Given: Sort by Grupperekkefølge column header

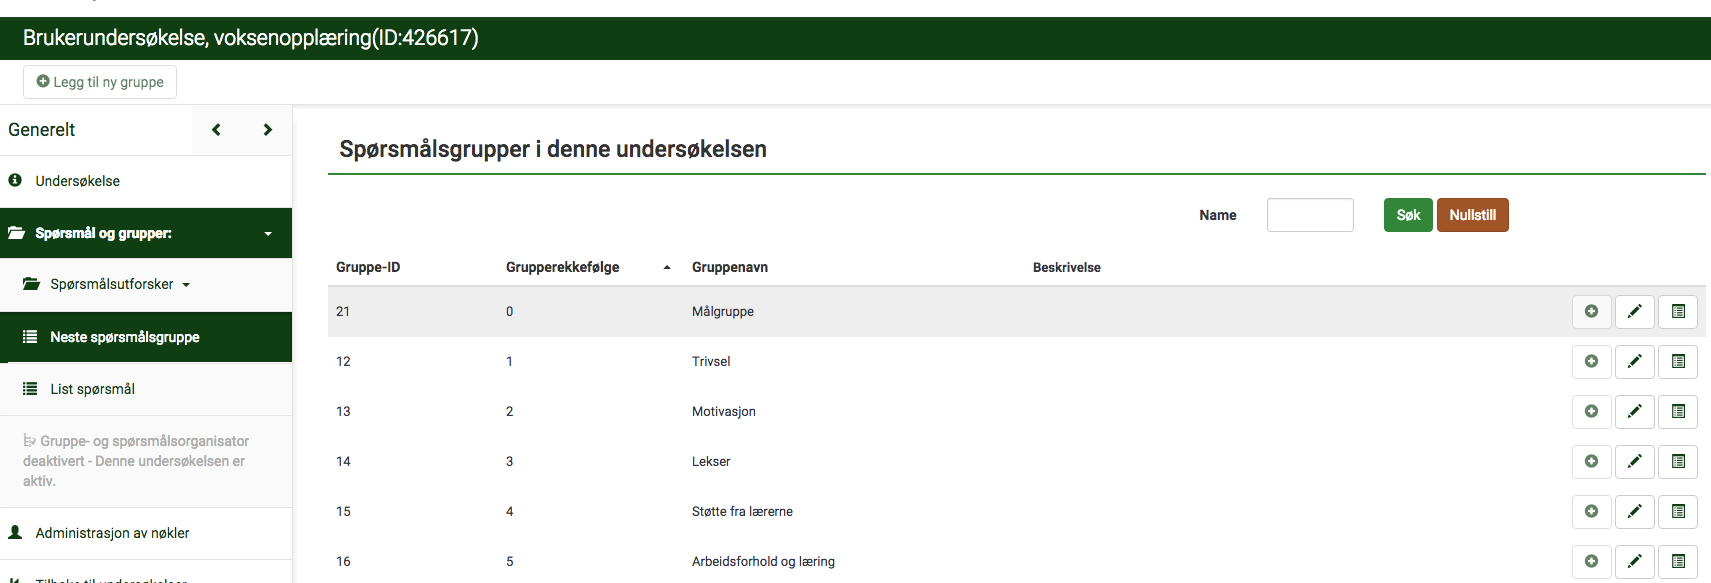Looking at the screenshot, I should coord(563,267).
